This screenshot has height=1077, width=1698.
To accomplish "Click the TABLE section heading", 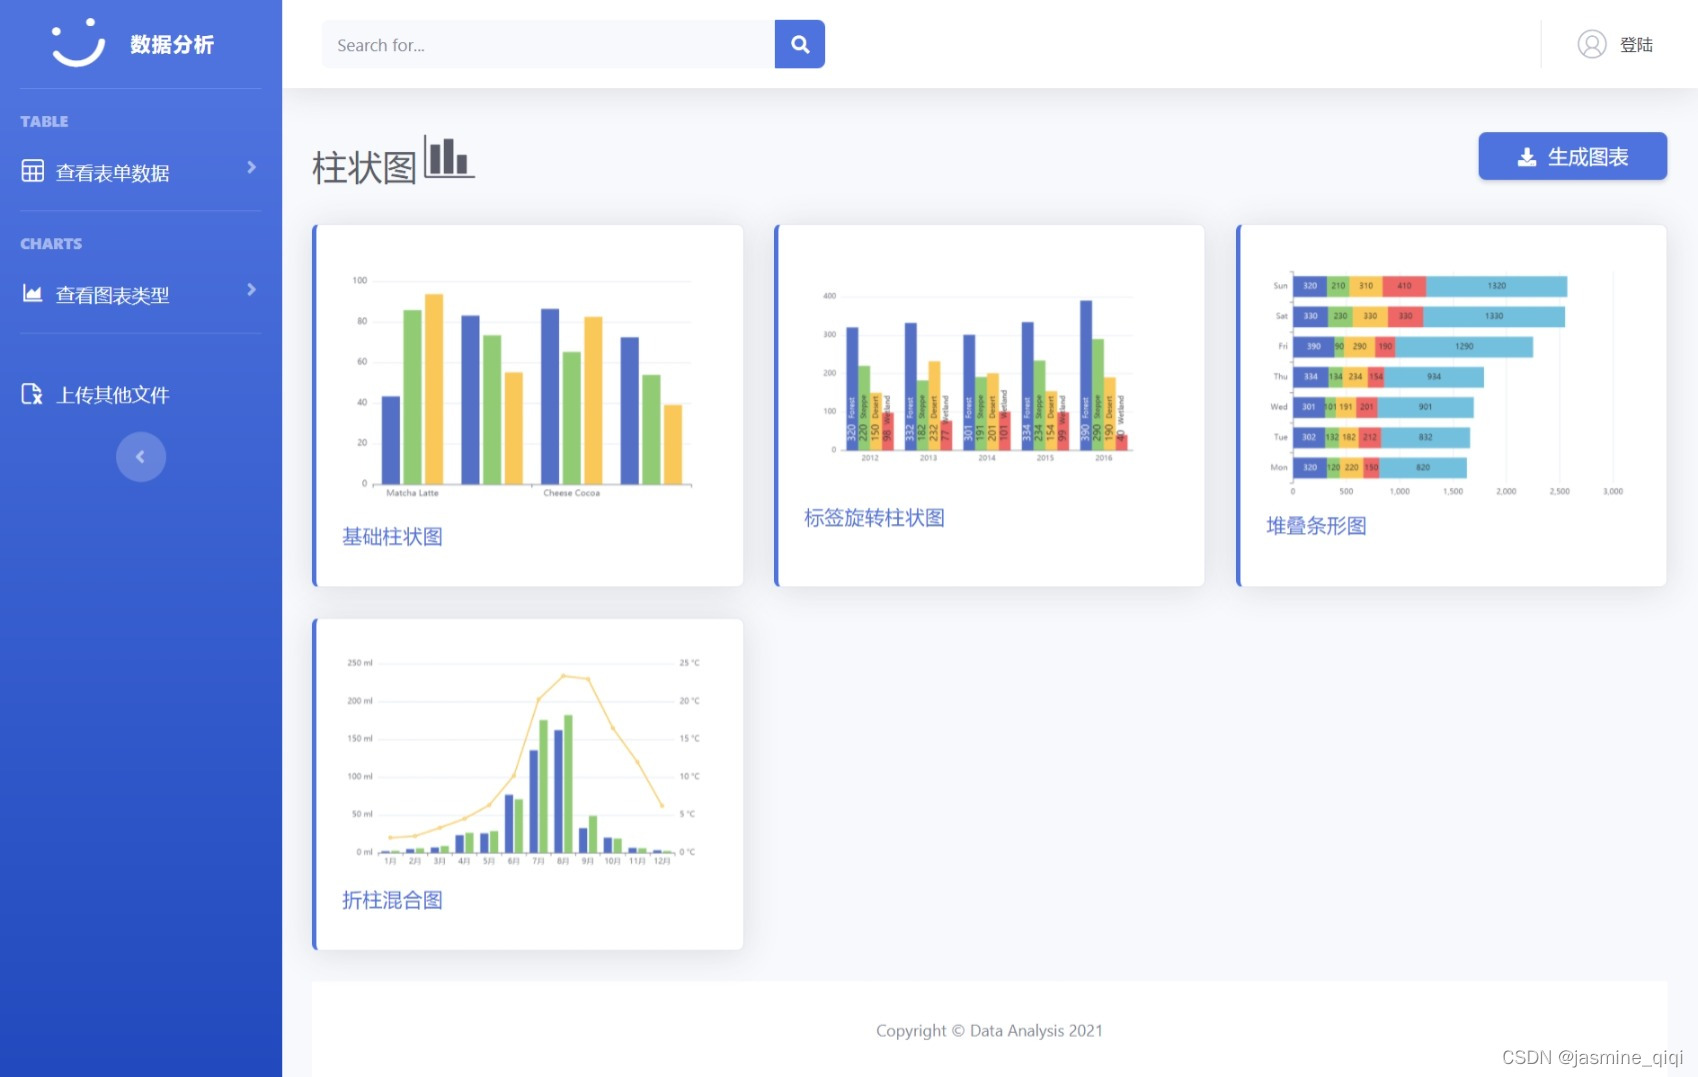I will (x=44, y=121).
